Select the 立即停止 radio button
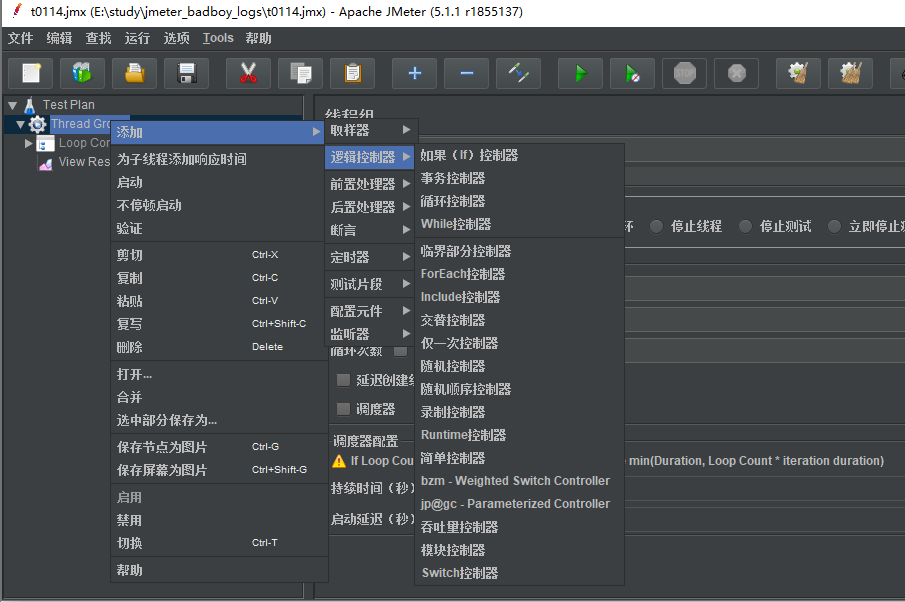This screenshot has height=602, width=905. pyautogui.click(x=834, y=226)
